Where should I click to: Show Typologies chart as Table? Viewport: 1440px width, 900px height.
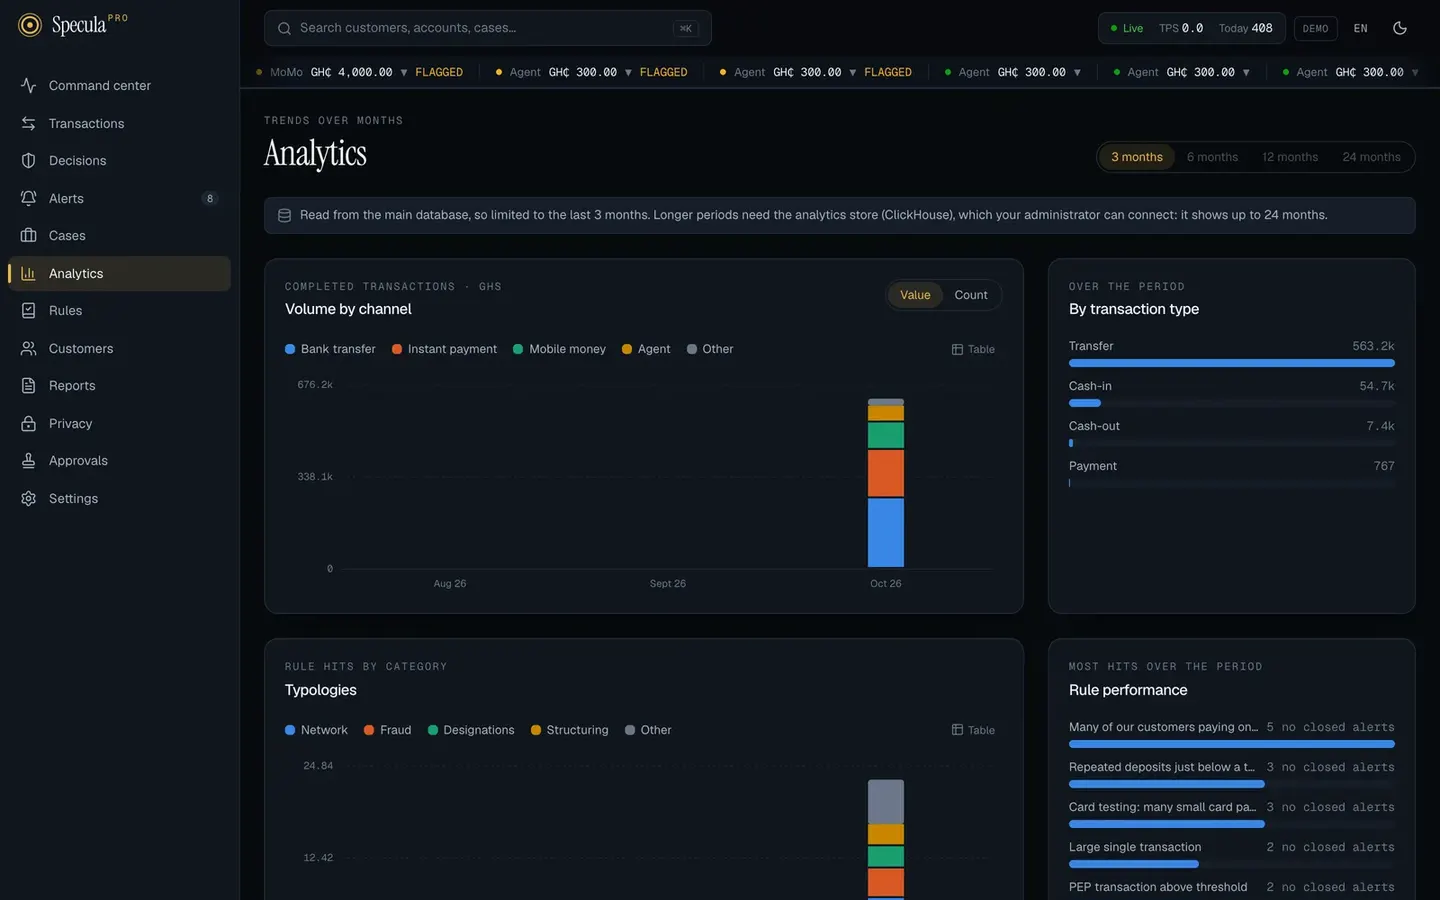pyautogui.click(x=973, y=730)
